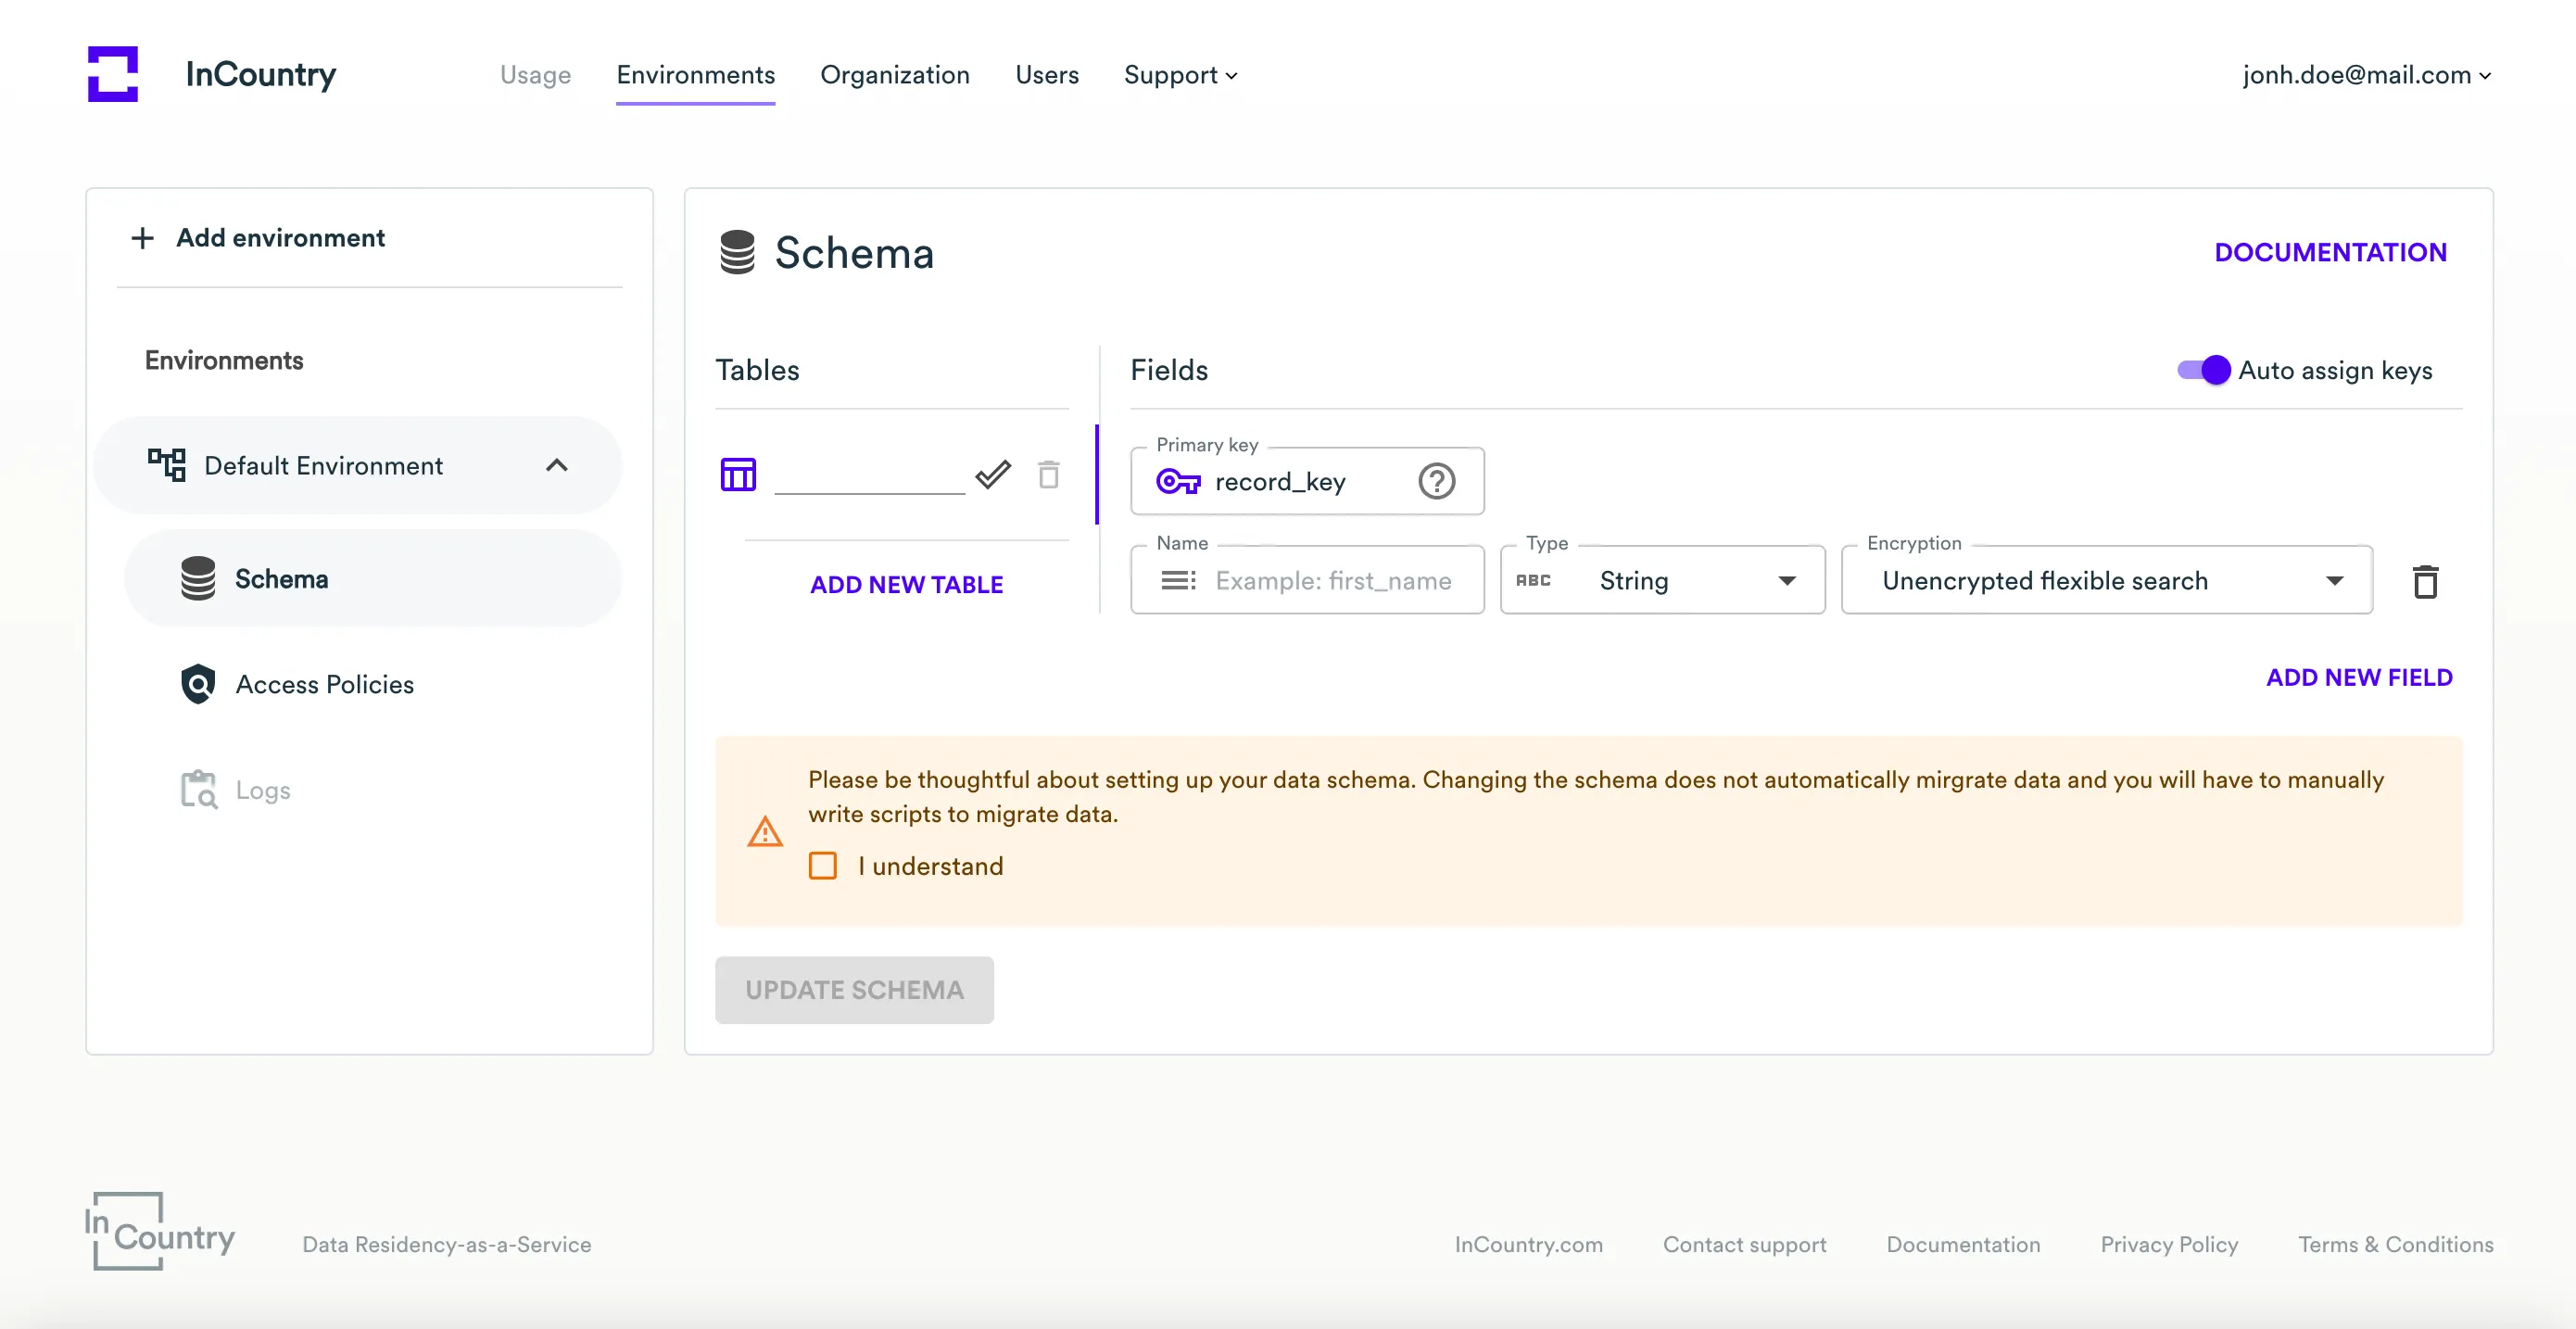This screenshot has height=1329, width=2576.
Task: Click the plus icon beside Add environment
Action: [x=143, y=238]
